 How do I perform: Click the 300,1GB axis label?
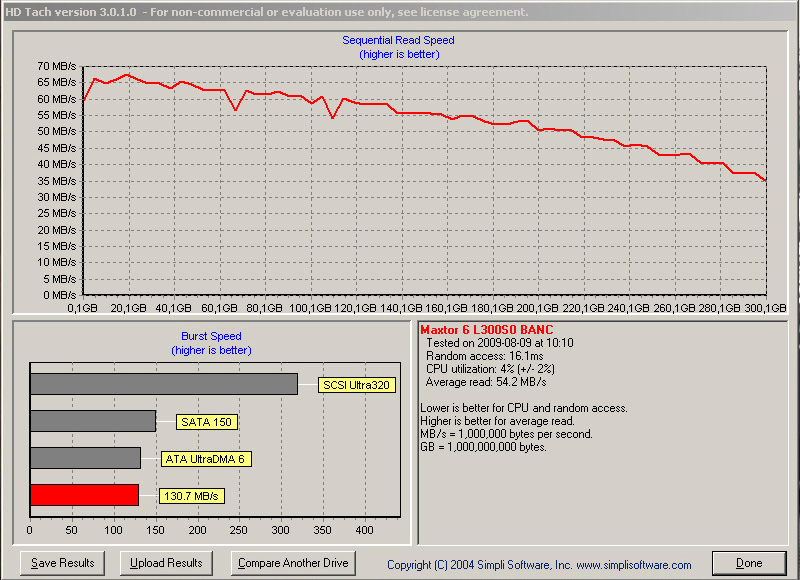765,308
